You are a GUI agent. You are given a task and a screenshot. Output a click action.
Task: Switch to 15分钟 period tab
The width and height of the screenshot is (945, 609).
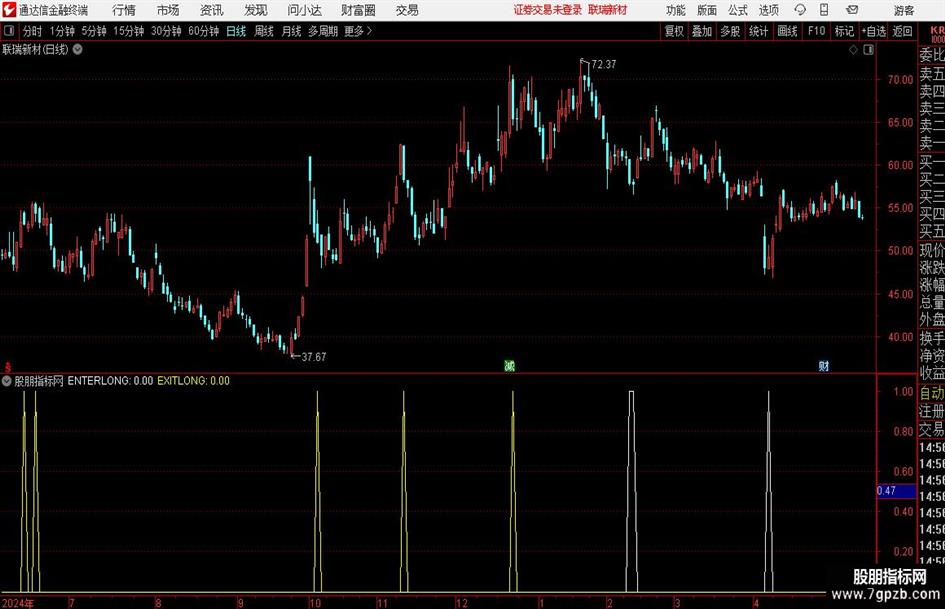129,31
